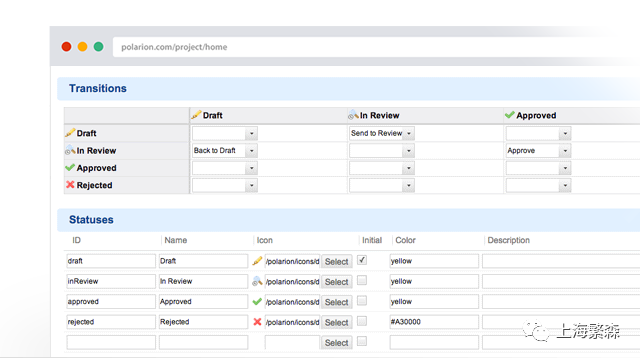
Task: Click Select button in the empty status row
Action: [x=336, y=342]
